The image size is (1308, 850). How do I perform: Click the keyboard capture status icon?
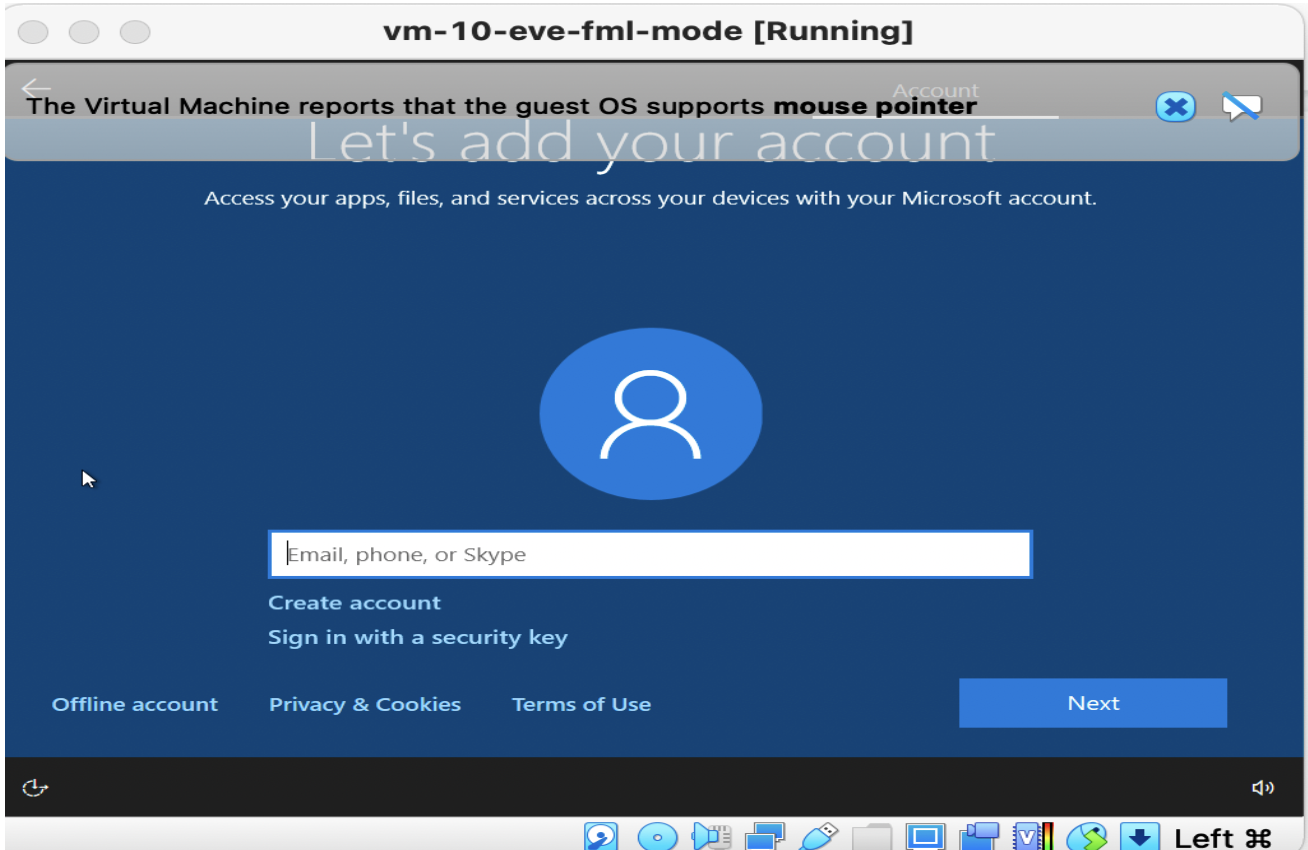pos(1140,836)
